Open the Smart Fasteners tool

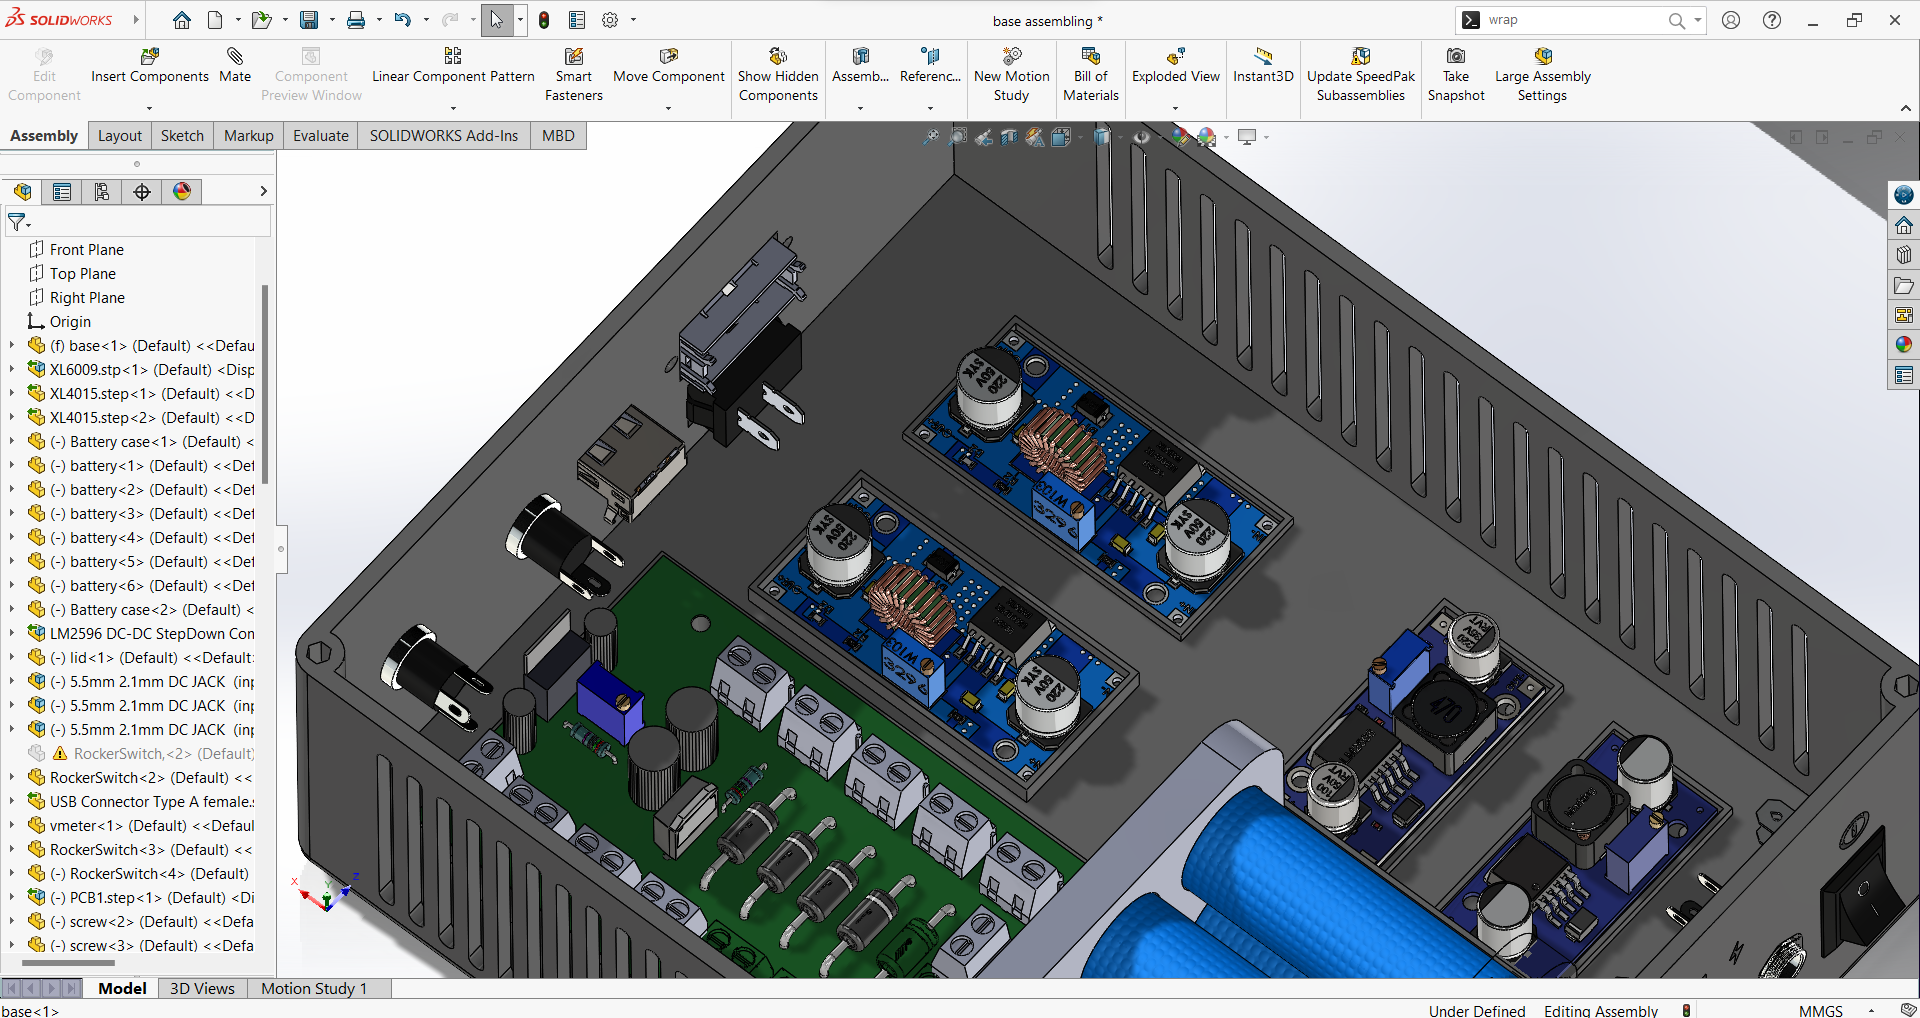(x=573, y=72)
